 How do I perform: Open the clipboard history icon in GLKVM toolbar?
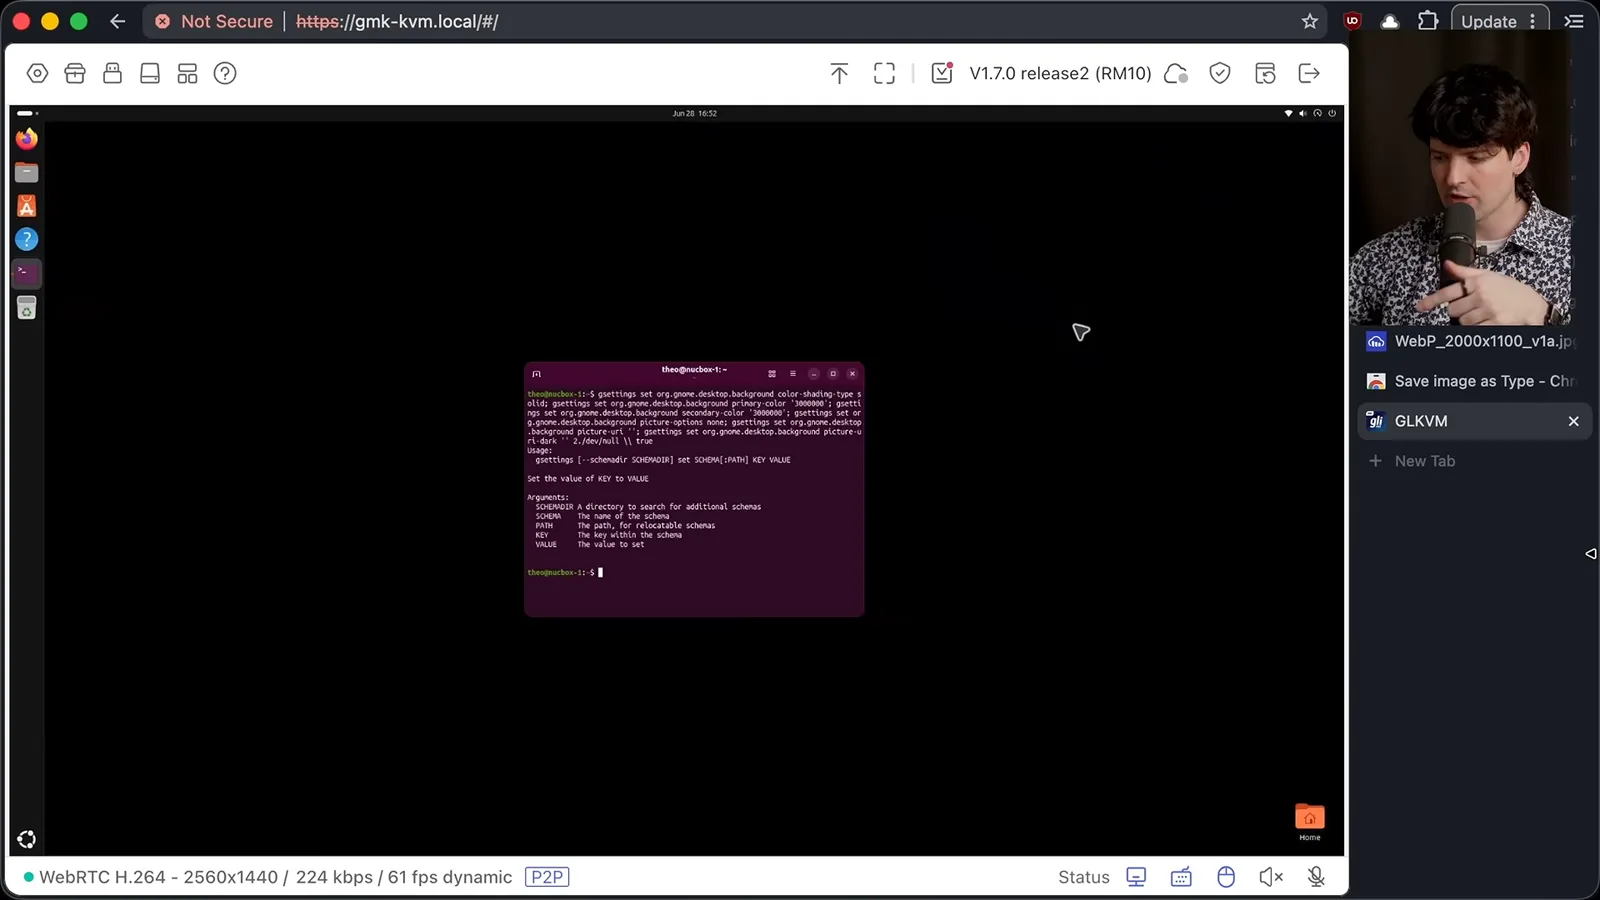[x=1265, y=73]
